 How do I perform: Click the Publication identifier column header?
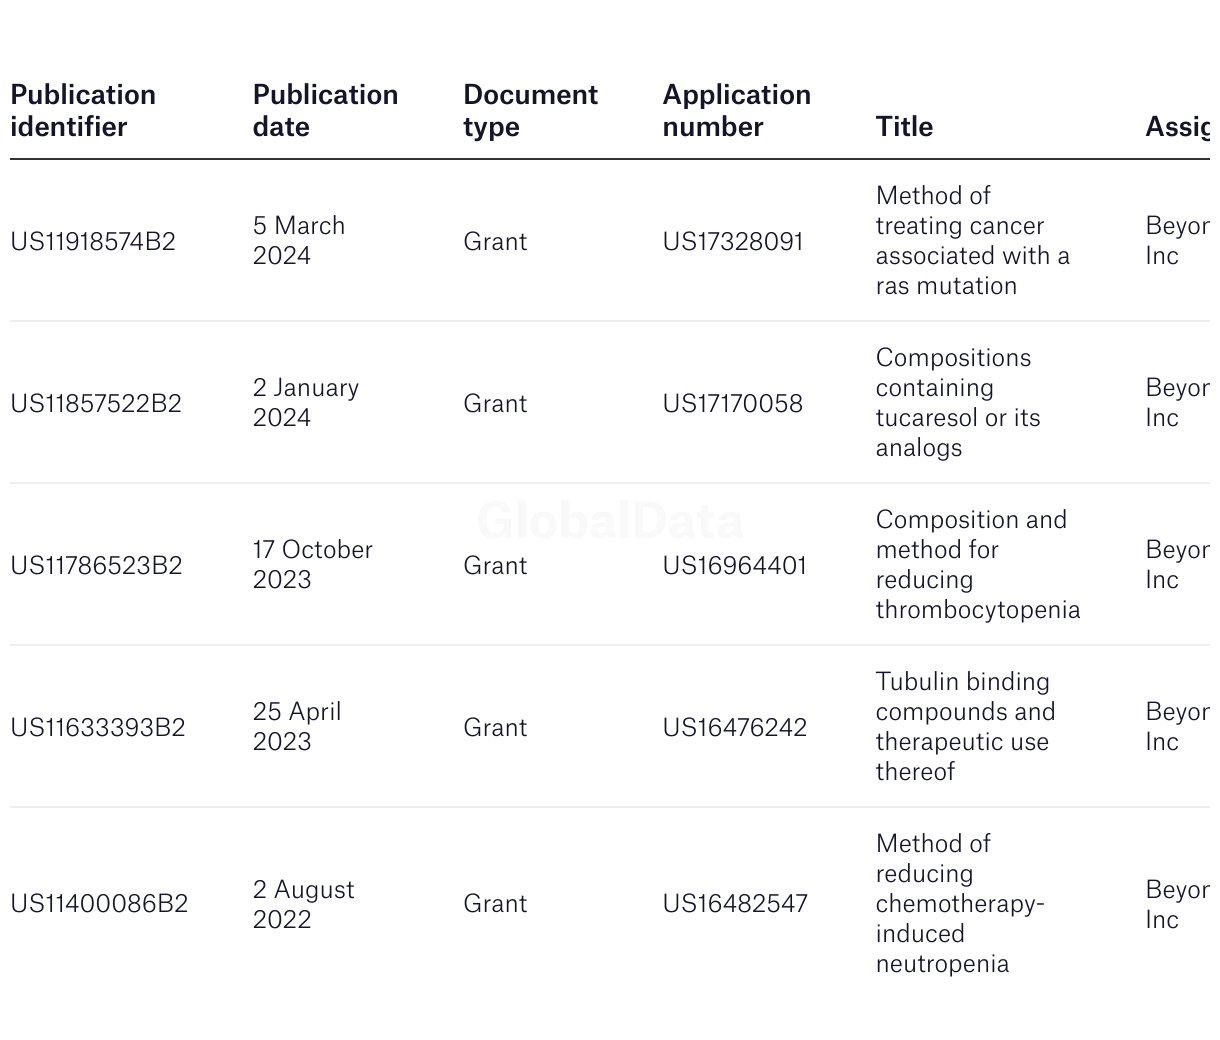(x=83, y=111)
